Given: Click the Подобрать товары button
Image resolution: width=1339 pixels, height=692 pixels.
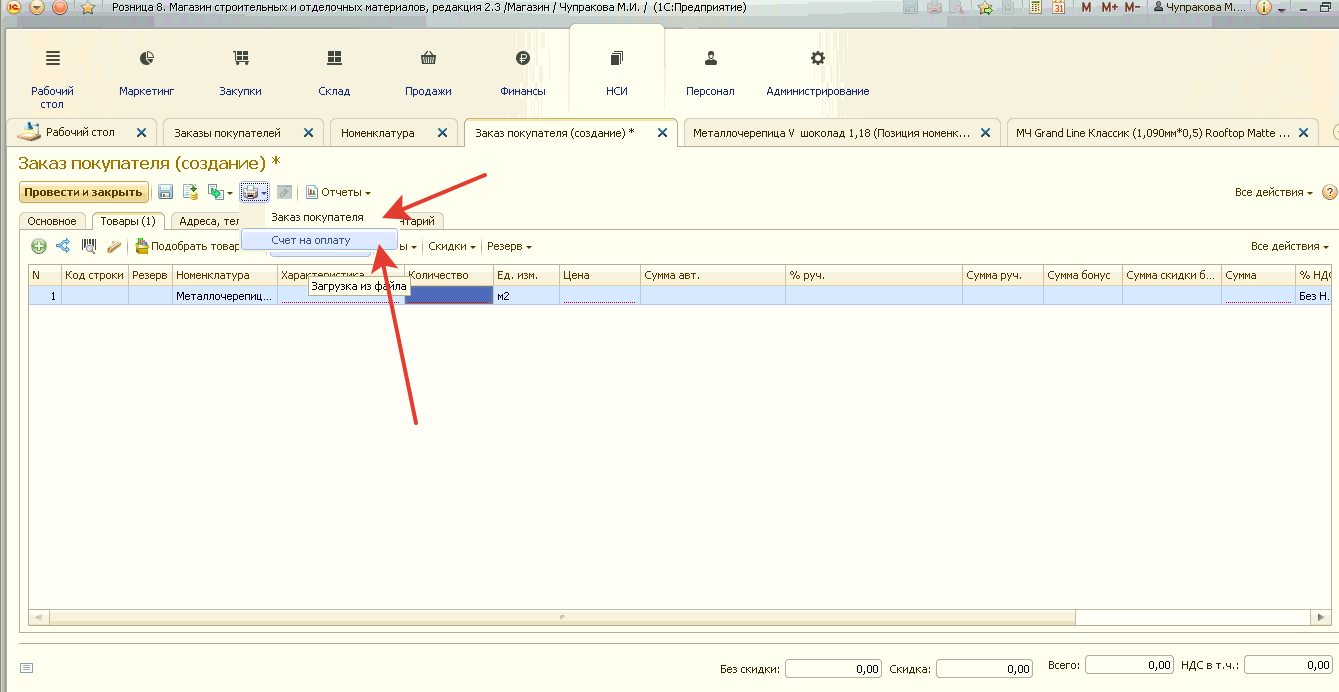Looking at the screenshot, I should click(x=188, y=246).
